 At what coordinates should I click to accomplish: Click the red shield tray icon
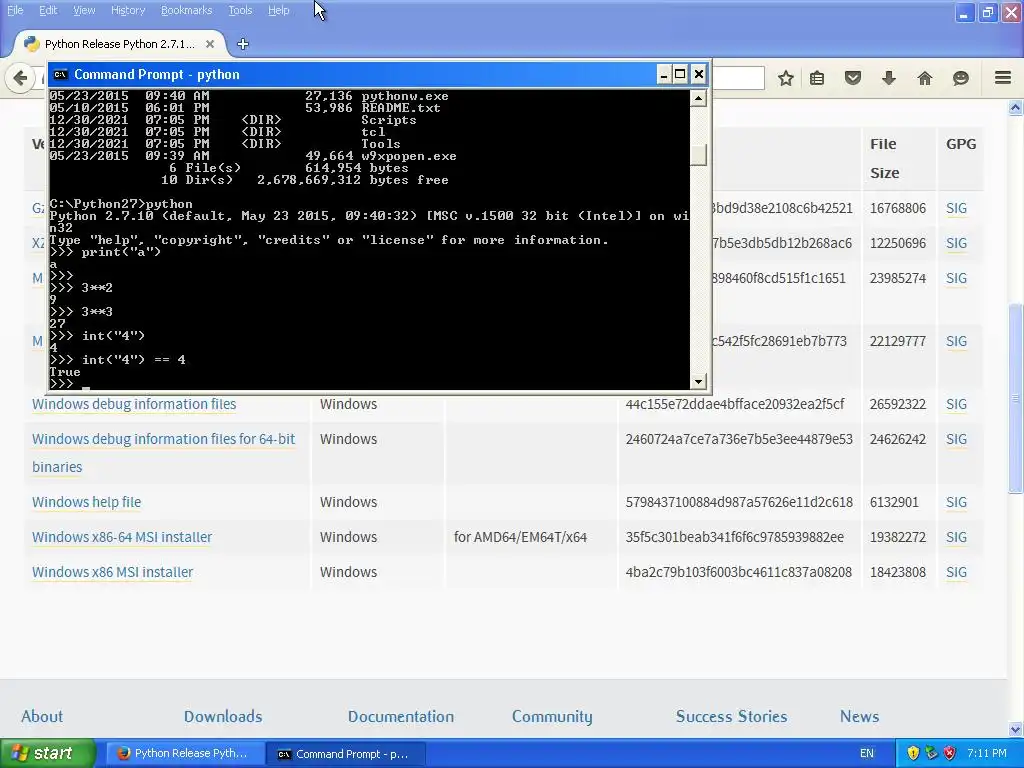pos(950,753)
